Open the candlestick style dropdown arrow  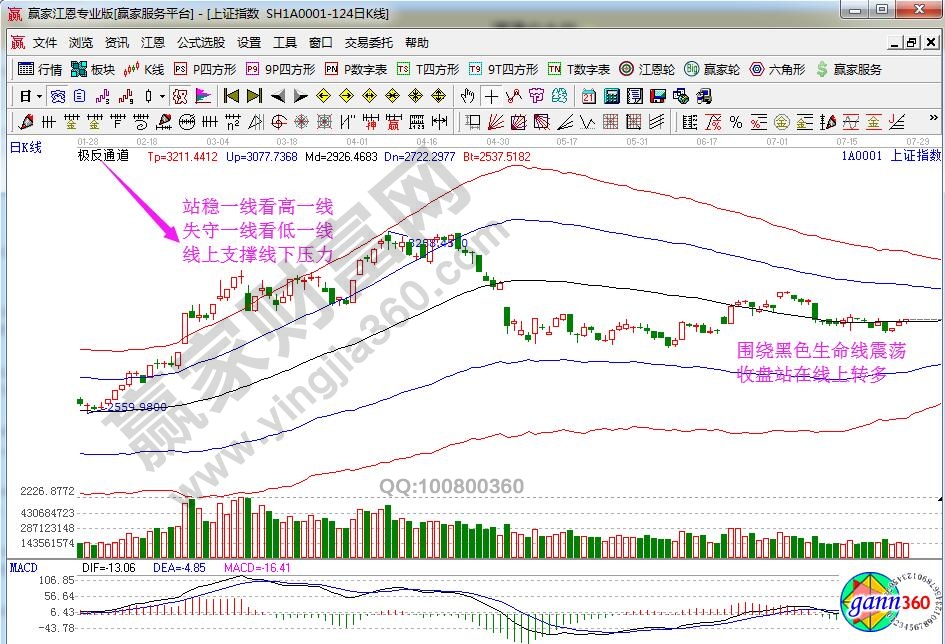(x=163, y=96)
